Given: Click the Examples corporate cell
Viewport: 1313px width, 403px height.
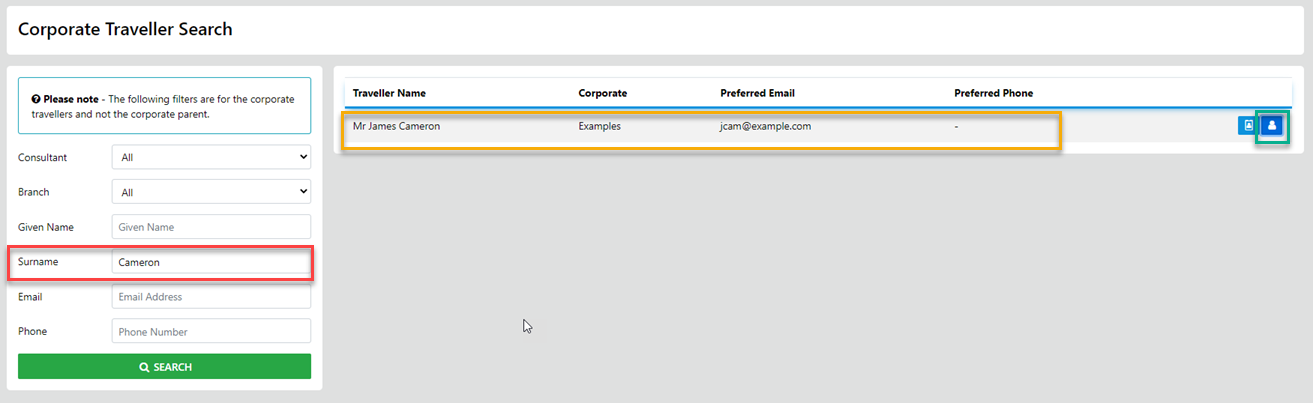Looking at the screenshot, I should tap(599, 127).
